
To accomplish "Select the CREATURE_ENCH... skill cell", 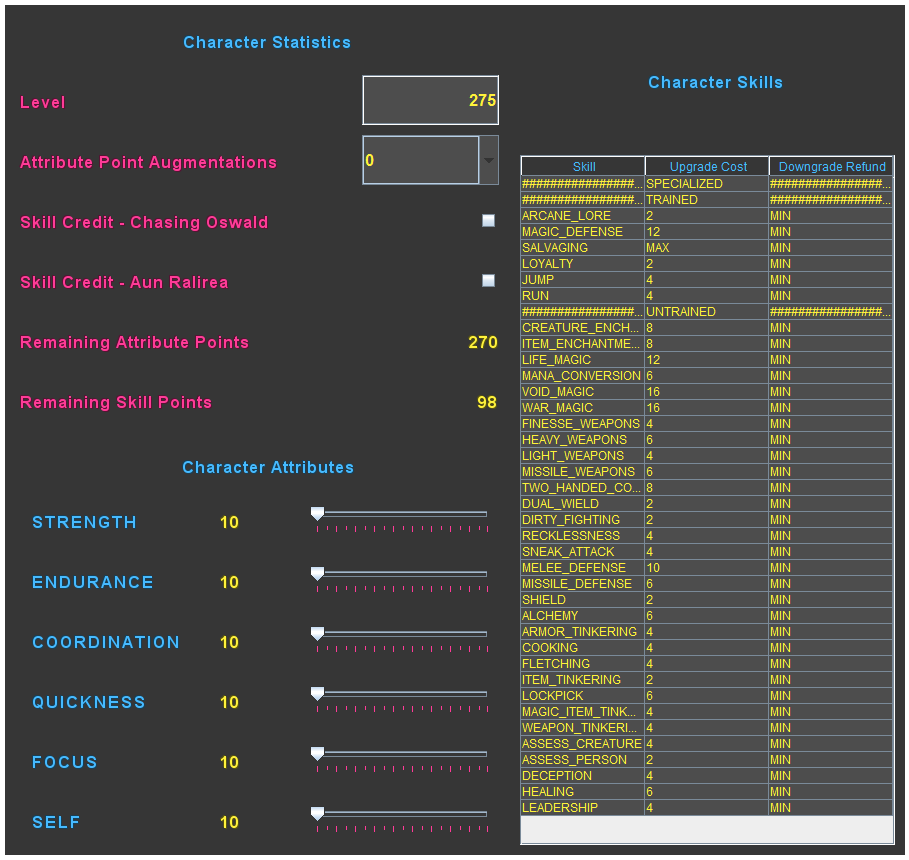I will point(583,328).
